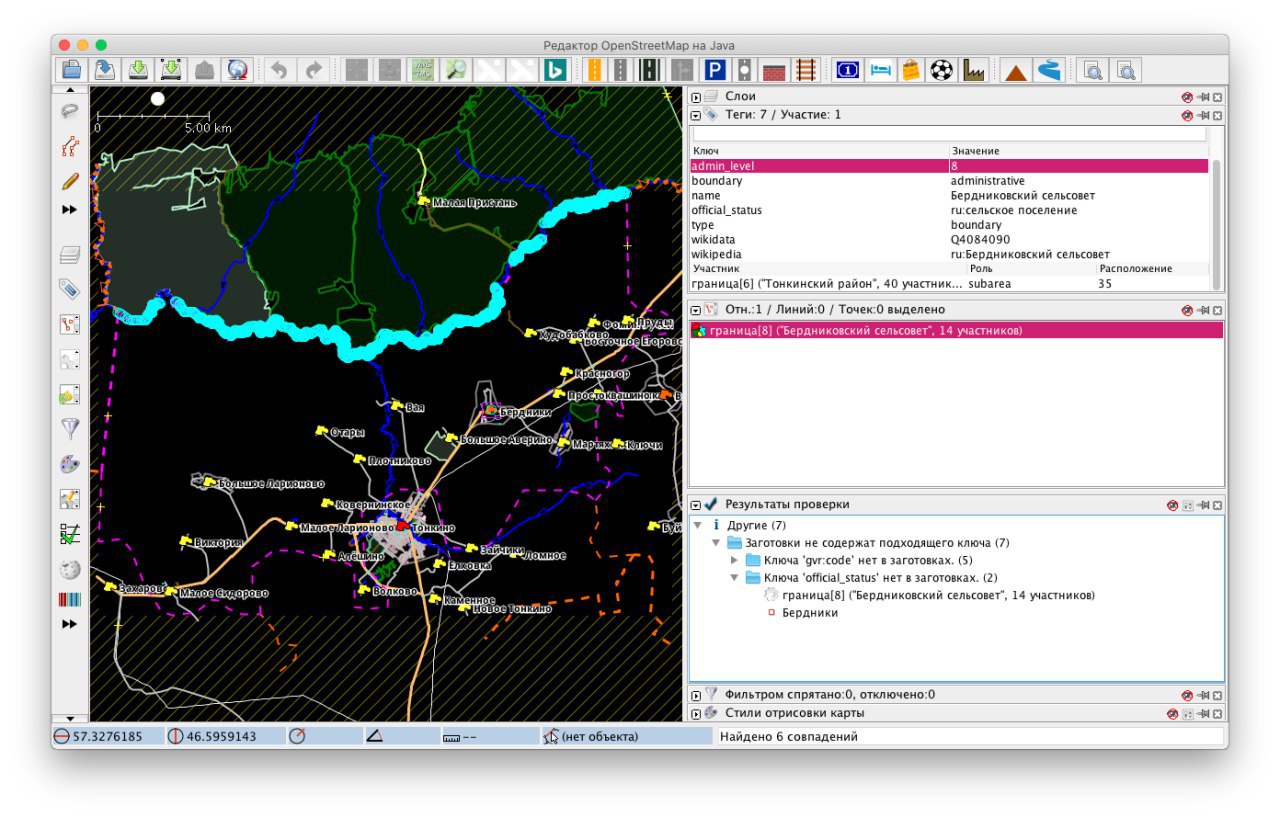Choose the bed accommodation preset icon
The image size is (1280, 817).
pyautogui.click(x=880, y=69)
